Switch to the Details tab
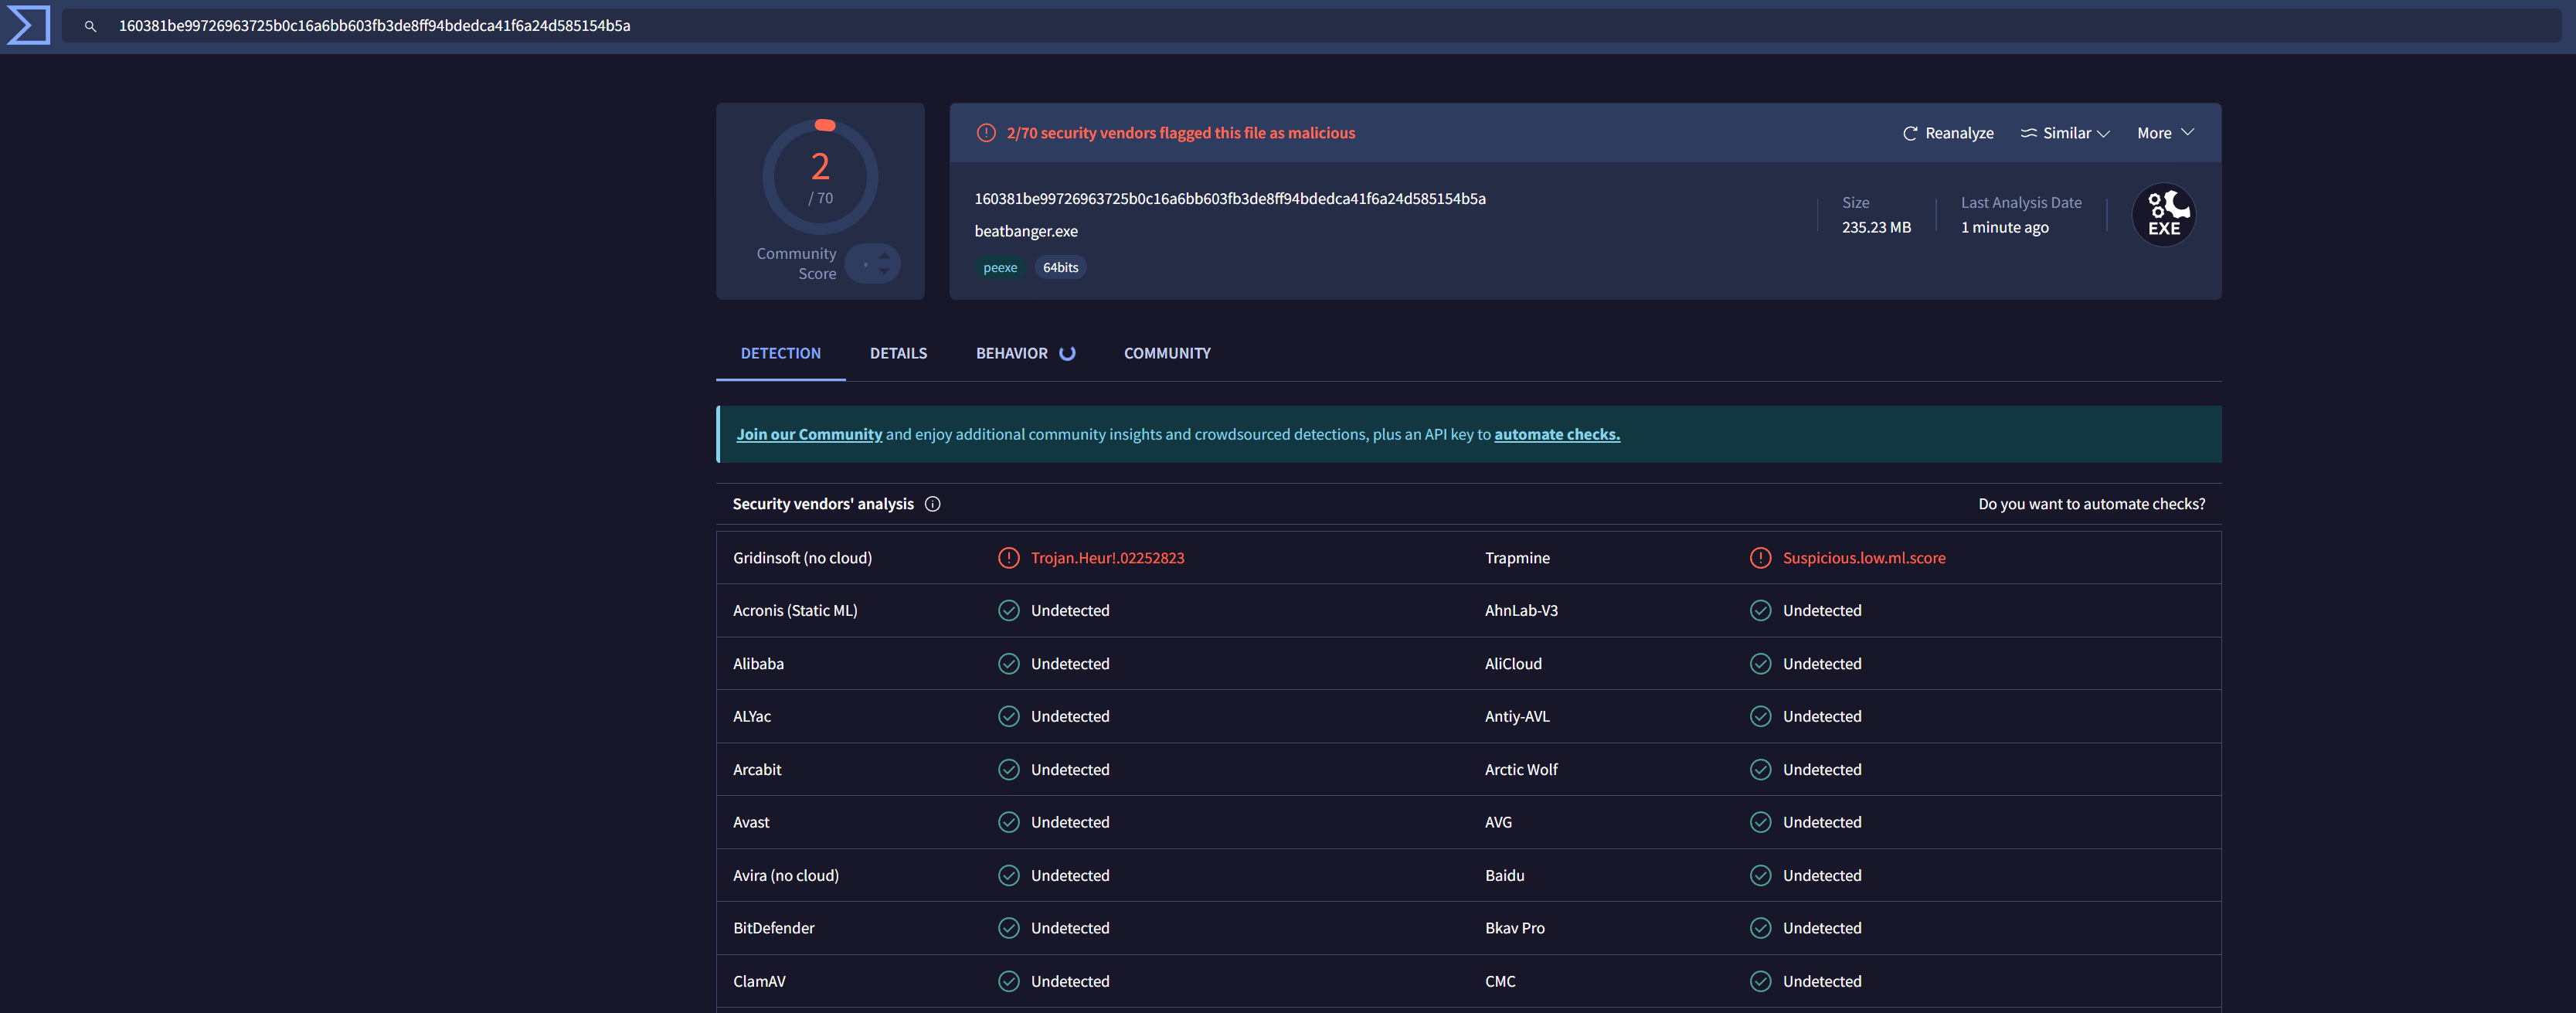Viewport: 2576px width, 1013px height. tap(898, 353)
